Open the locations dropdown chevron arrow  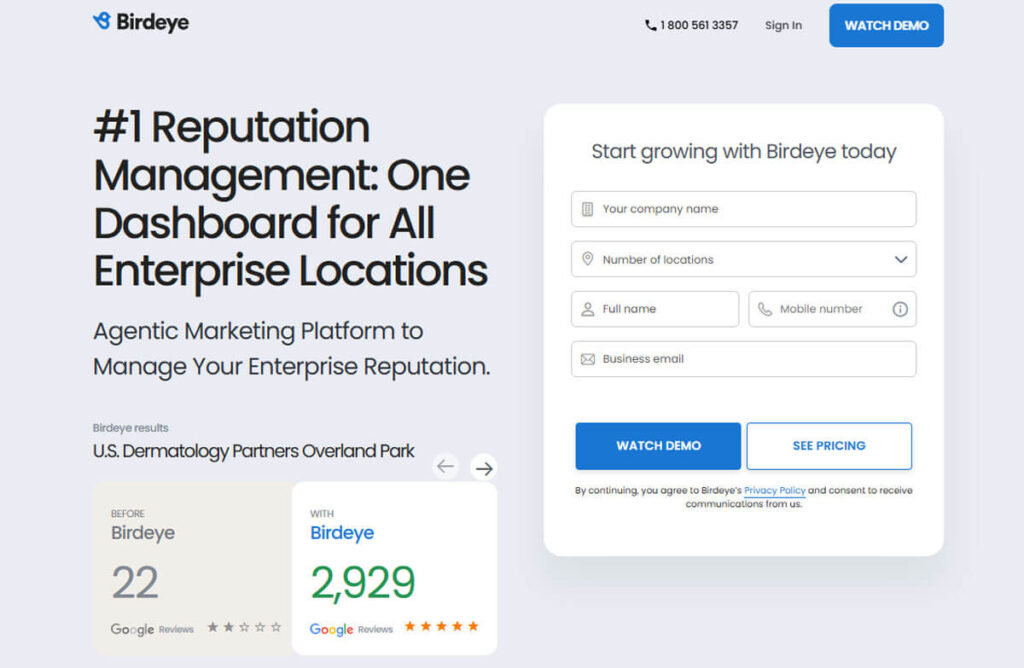pos(901,259)
